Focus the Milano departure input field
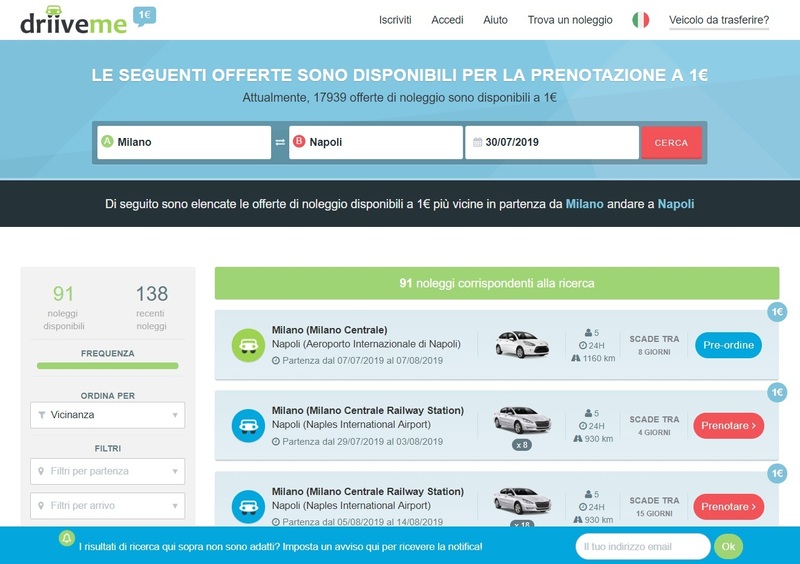The height and width of the screenshot is (564, 800). (x=184, y=142)
